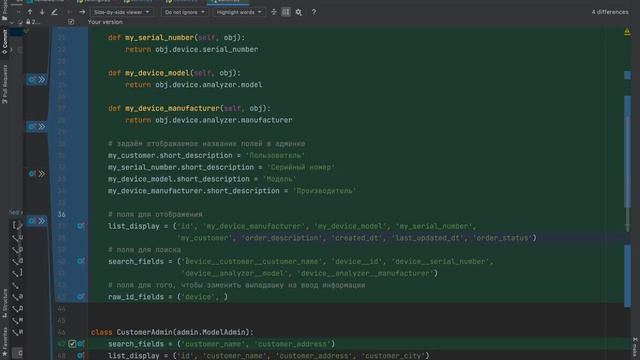The width and height of the screenshot is (640, 360).
Task: Open diff settings gear icon
Action: point(298,12)
